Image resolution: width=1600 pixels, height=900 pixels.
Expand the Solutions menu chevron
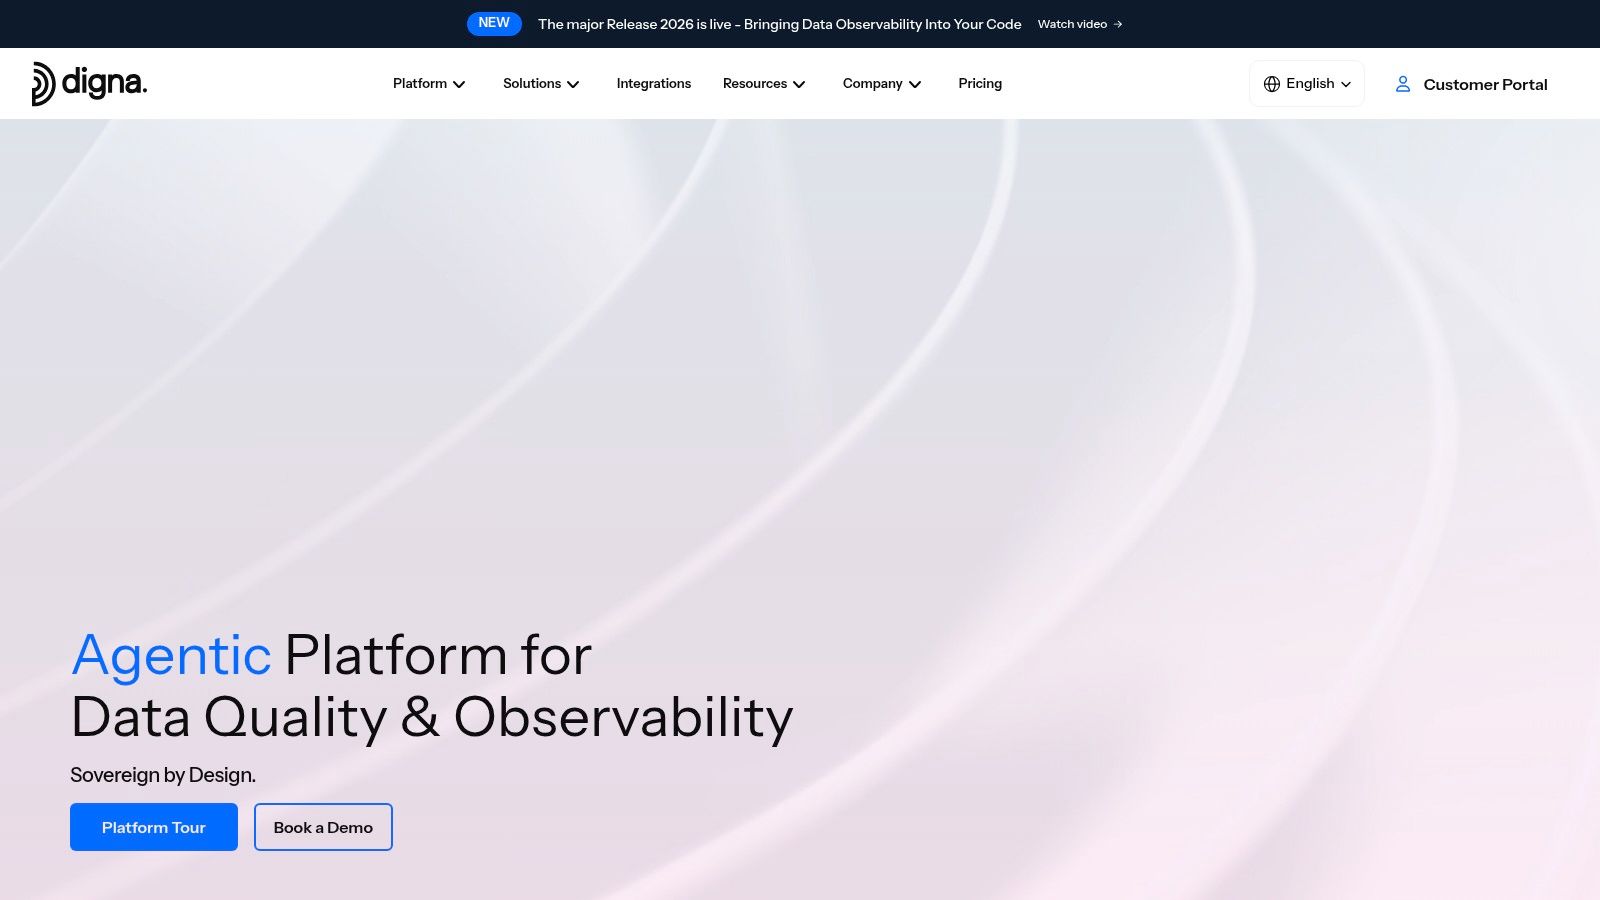573,84
